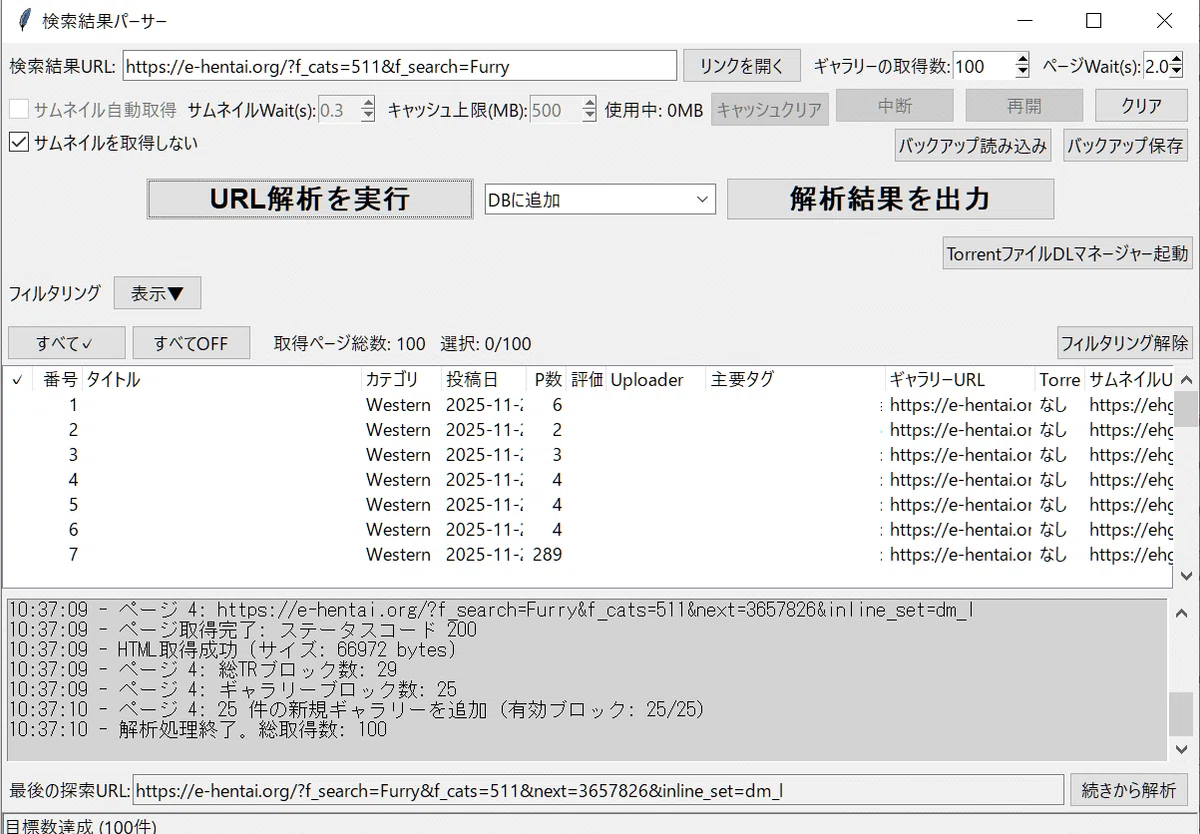Screen dimensions: 1200x834
Task: Launch TorrentファイルDLマネージャー起動
Action: pos(1068,253)
